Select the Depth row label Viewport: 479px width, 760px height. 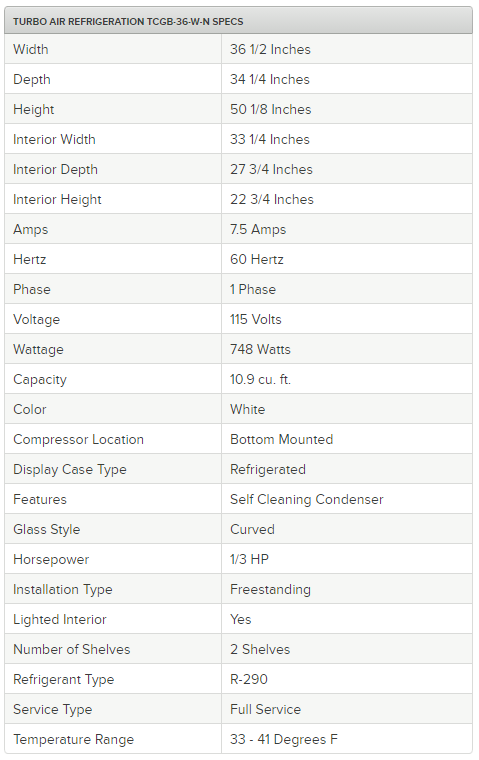pyautogui.click(x=32, y=79)
